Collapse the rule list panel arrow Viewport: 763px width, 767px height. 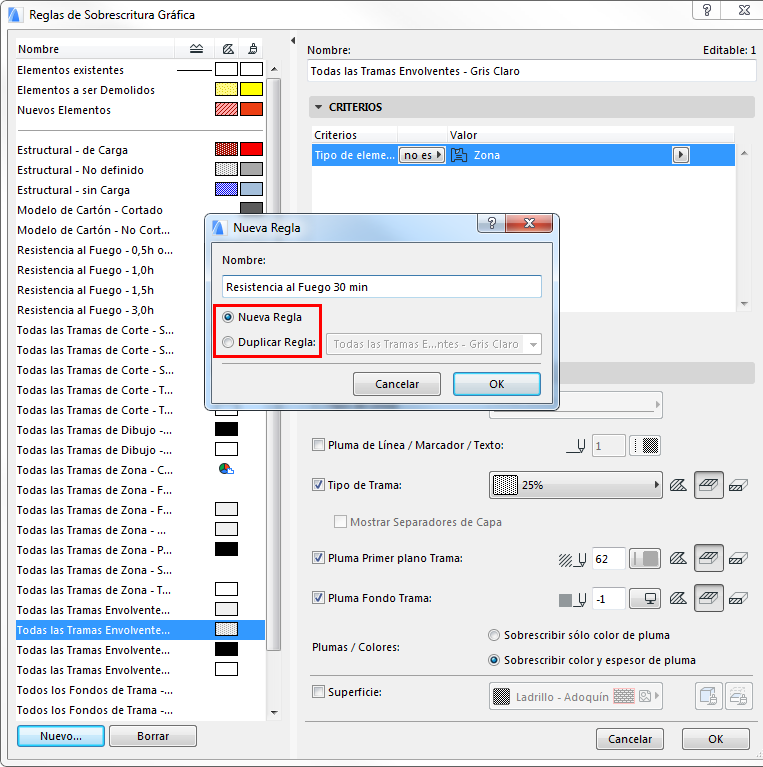293,41
